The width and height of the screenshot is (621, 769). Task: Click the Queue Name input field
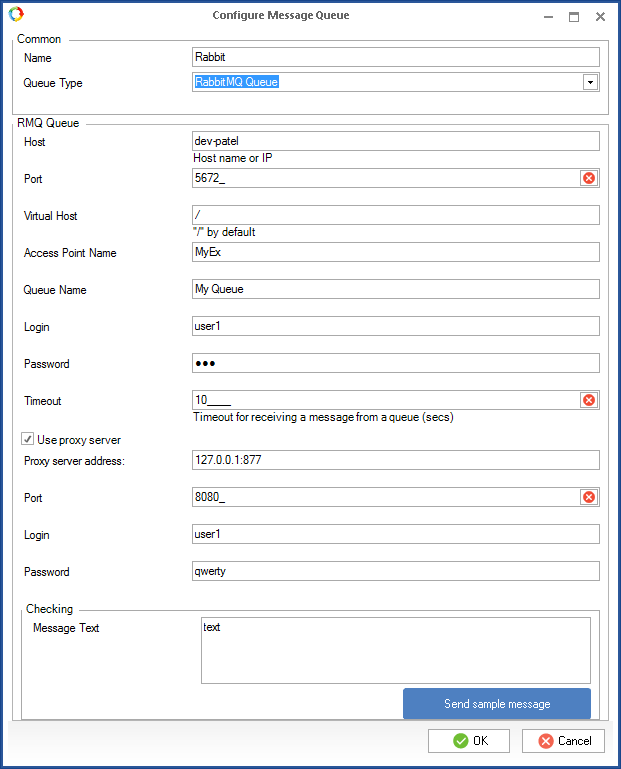tap(395, 289)
